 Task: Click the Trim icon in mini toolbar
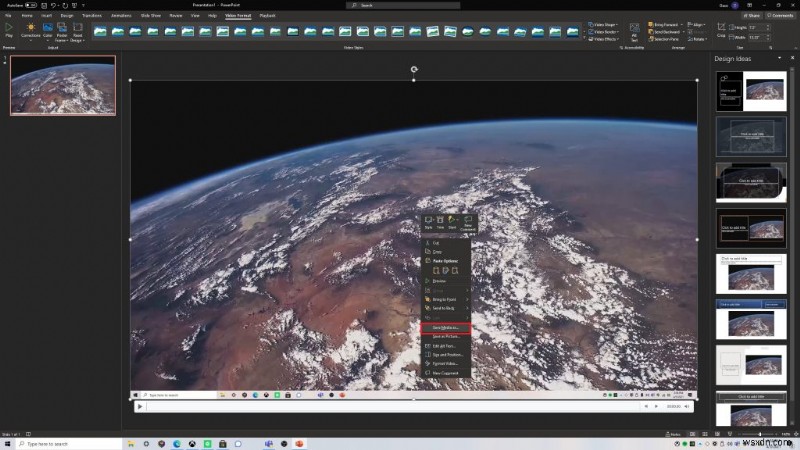pos(440,222)
